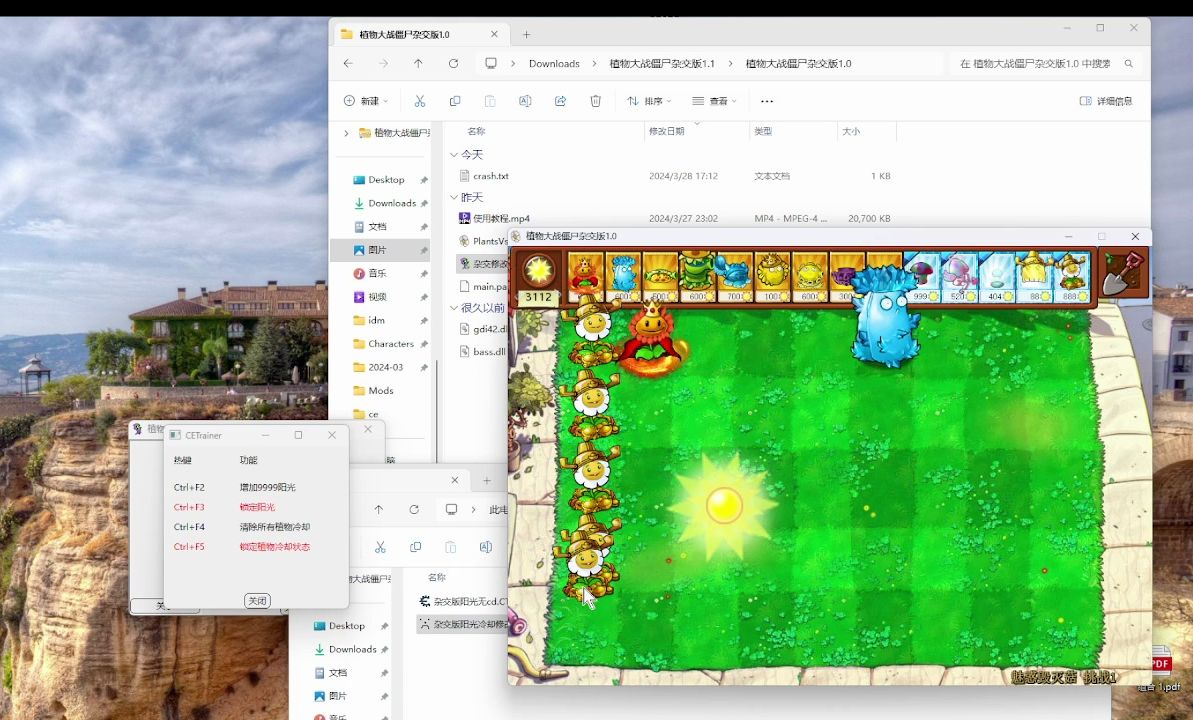Show the 详细信息 details pane
Viewport: 1193px width, 720px height.
[1106, 100]
